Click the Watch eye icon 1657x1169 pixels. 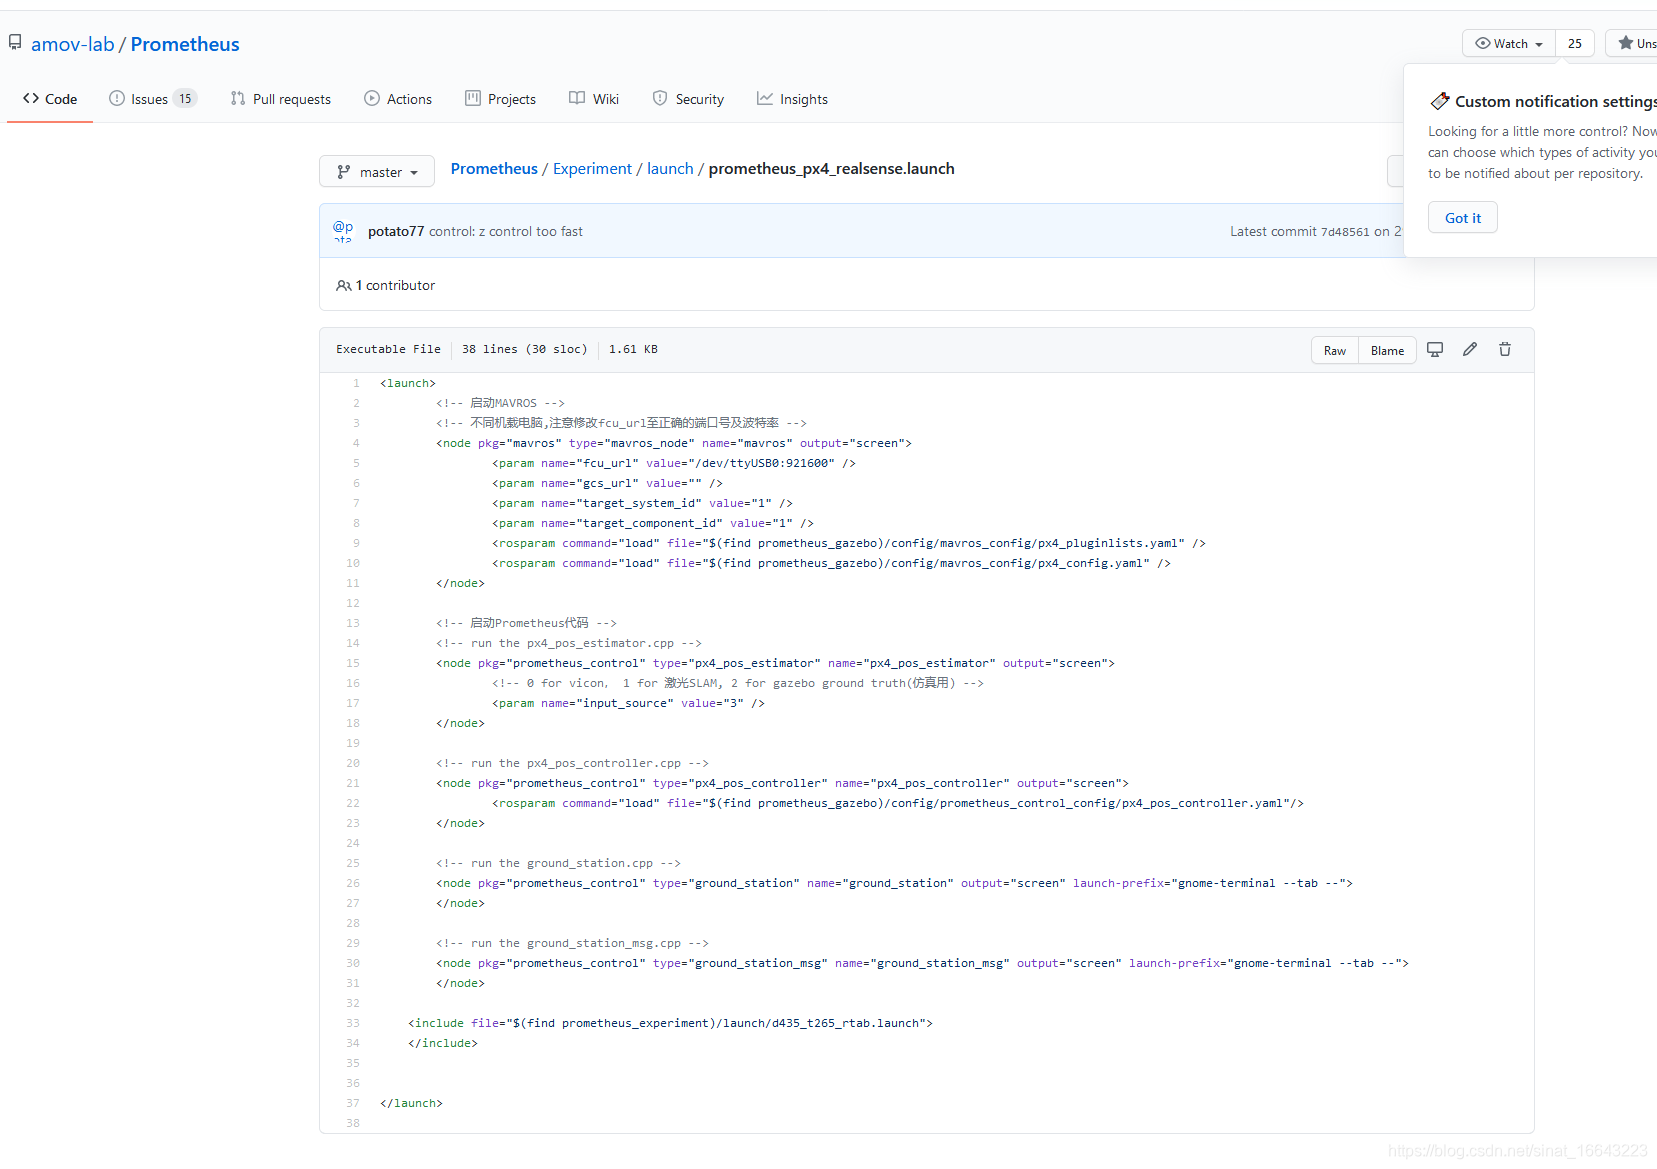pos(1483,43)
